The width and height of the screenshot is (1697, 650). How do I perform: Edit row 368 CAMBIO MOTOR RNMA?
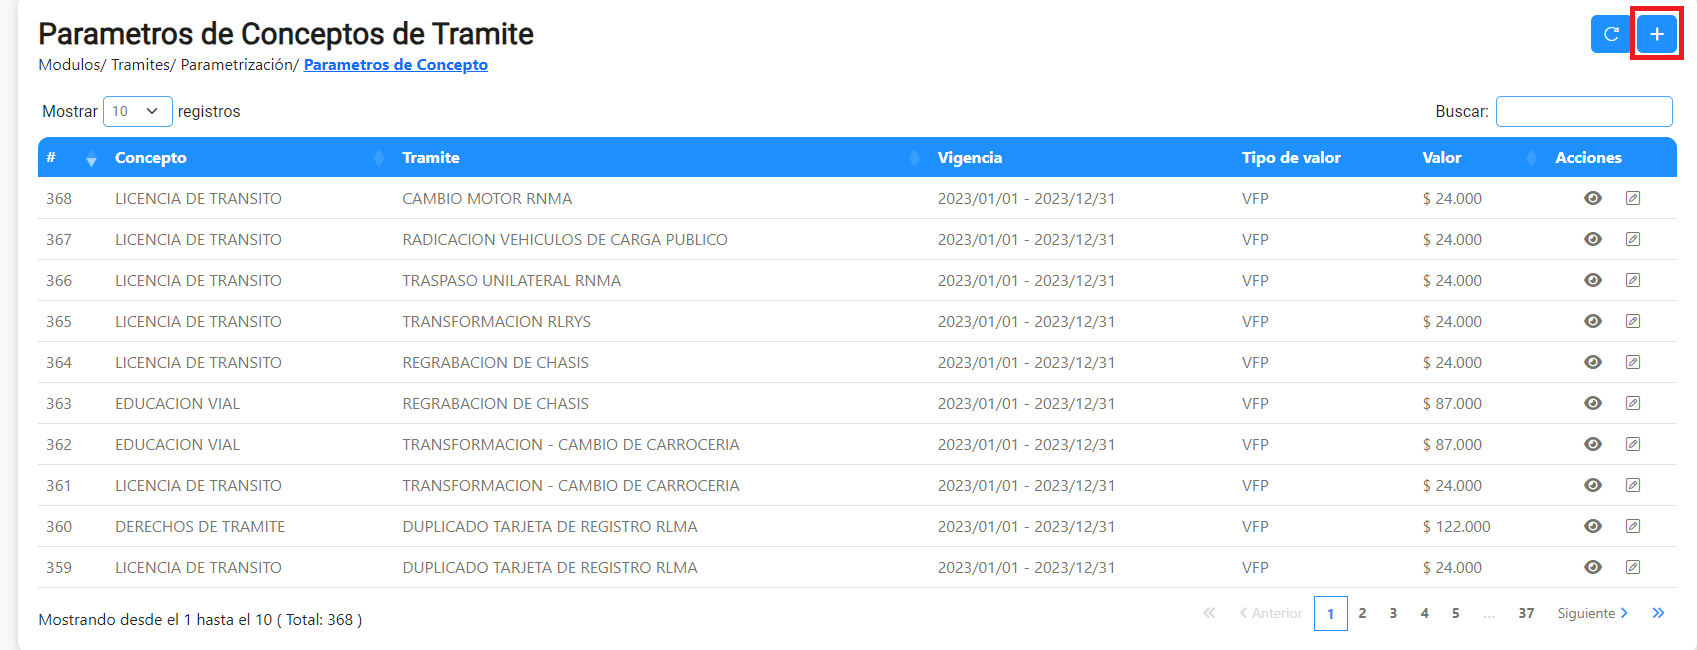(1633, 198)
